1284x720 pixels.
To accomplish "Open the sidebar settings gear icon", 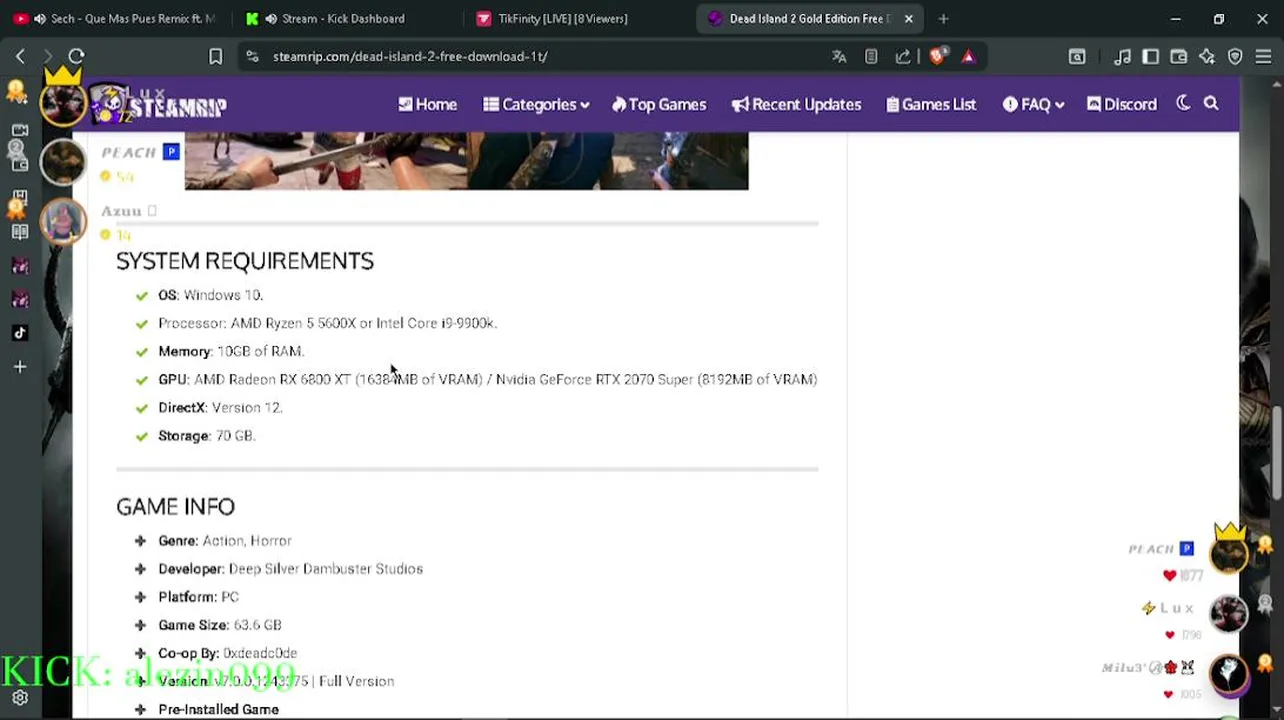I will click(x=20, y=698).
